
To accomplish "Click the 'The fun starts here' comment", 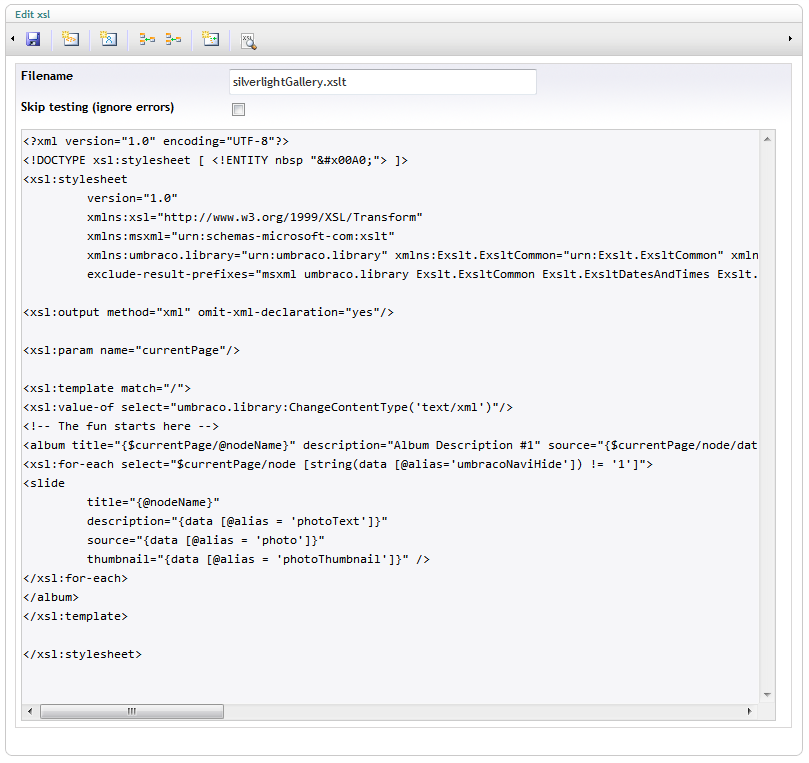I will click(121, 427).
